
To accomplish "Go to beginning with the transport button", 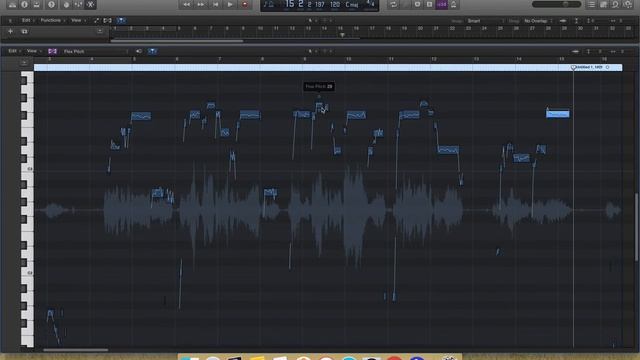I will [216, 4].
